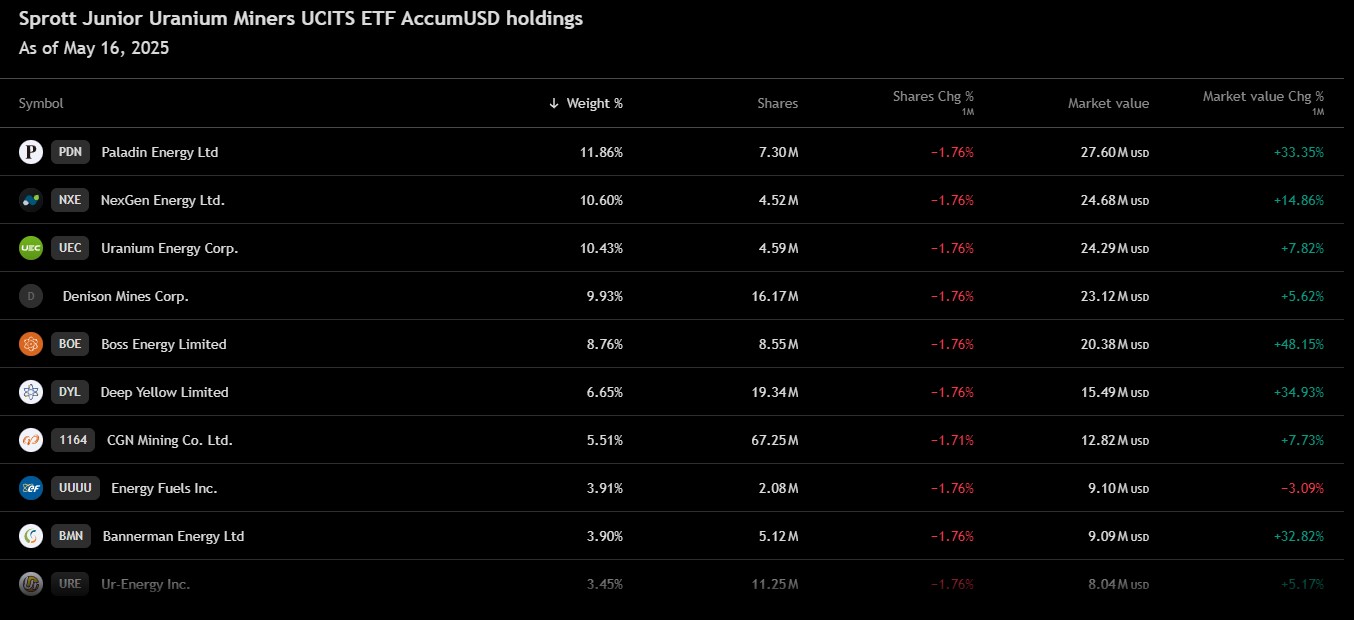Click the Bannerman Energy logo icon
The width and height of the screenshot is (1354, 620).
click(x=31, y=536)
